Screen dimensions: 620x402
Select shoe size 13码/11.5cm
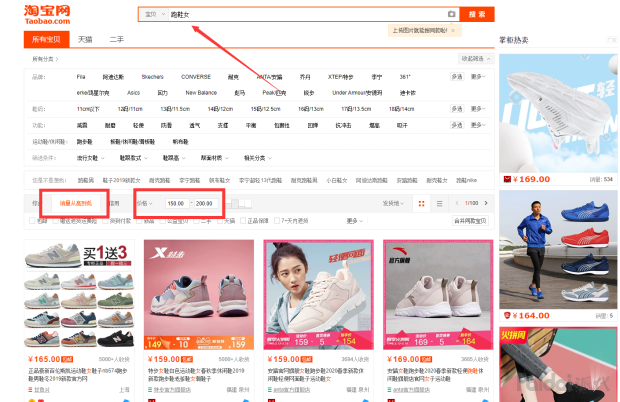coord(175,109)
